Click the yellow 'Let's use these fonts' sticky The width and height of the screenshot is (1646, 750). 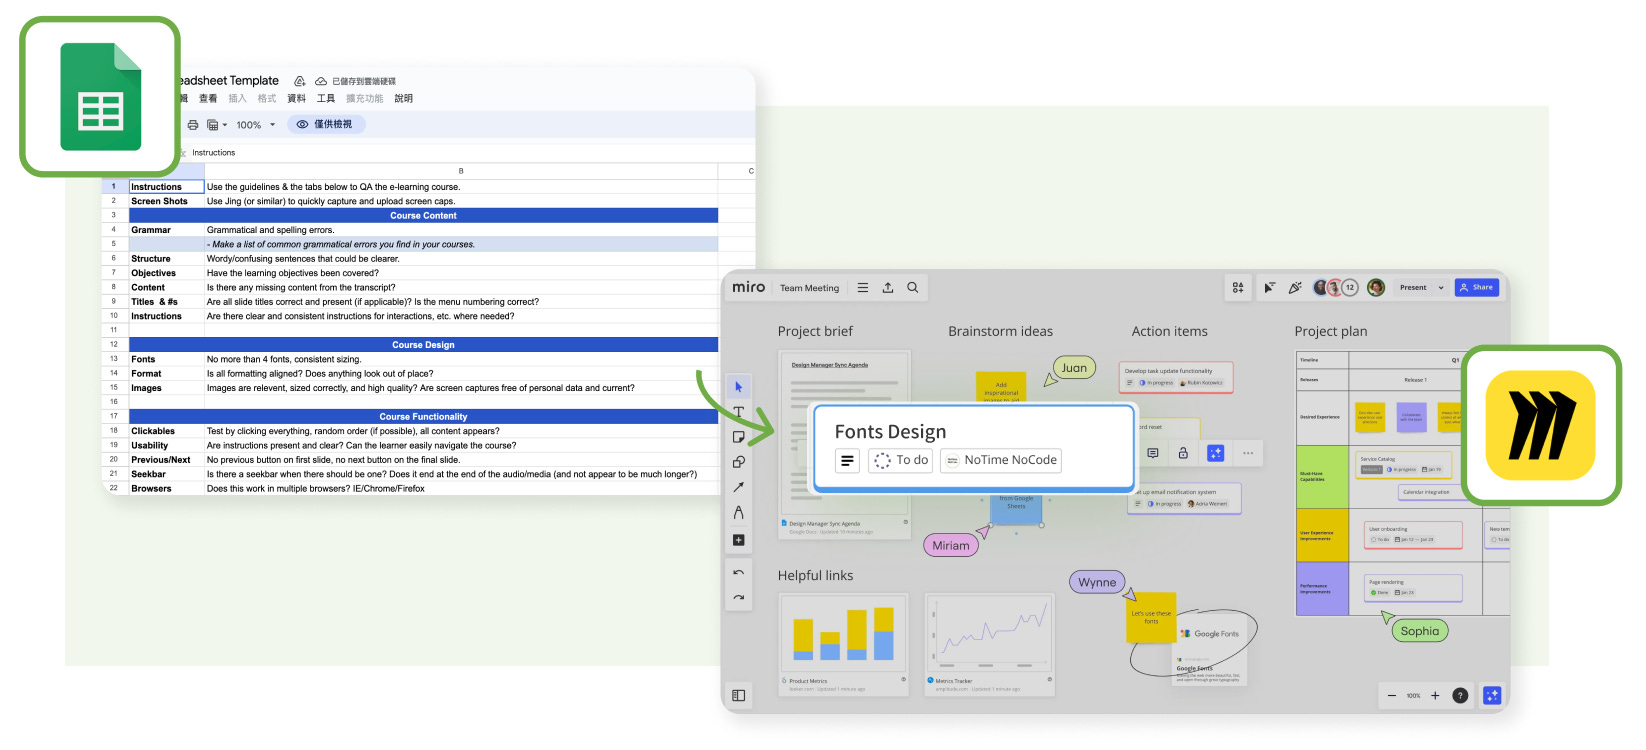pos(1151,618)
